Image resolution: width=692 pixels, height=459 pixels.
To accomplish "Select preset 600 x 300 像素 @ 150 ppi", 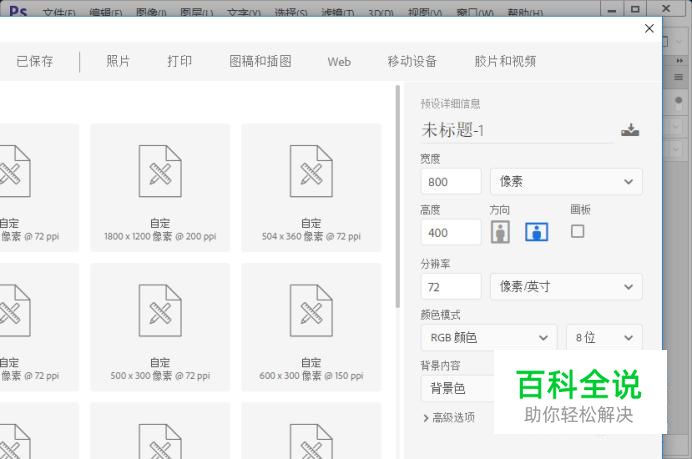I will coord(311,327).
